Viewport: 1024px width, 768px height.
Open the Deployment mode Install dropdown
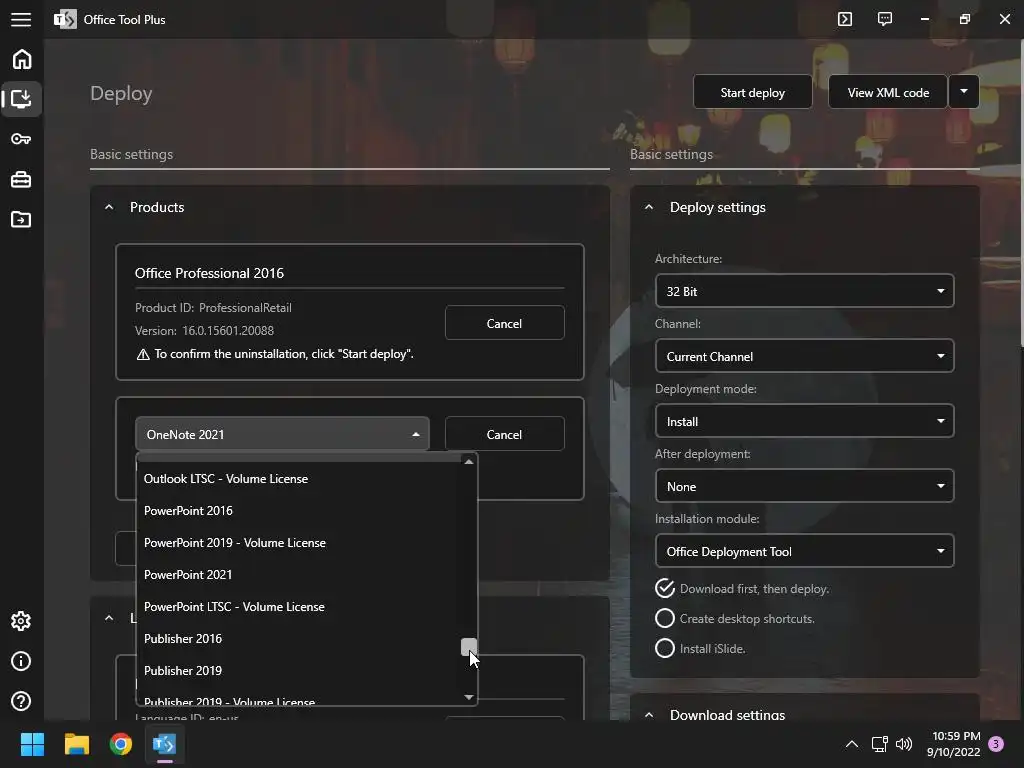pyautogui.click(x=805, y=421)
